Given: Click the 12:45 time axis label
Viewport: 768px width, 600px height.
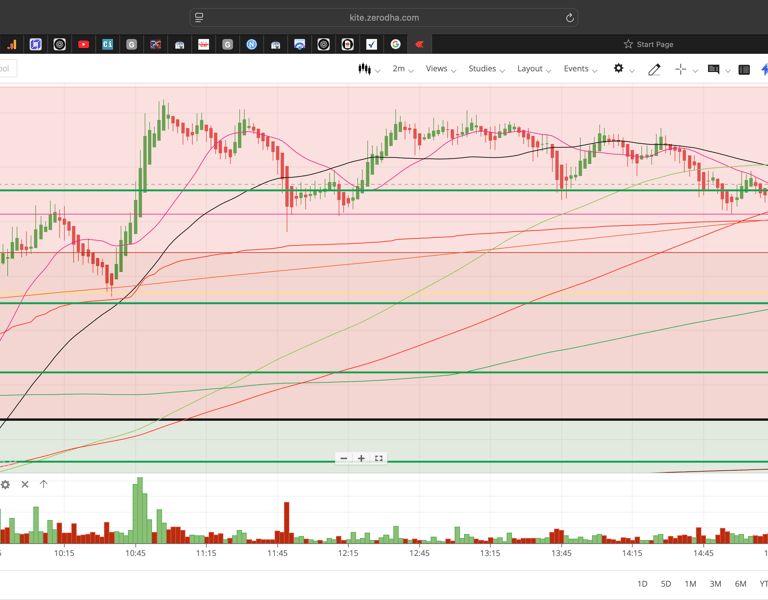Looking at the screenshot, I should 419,553.
